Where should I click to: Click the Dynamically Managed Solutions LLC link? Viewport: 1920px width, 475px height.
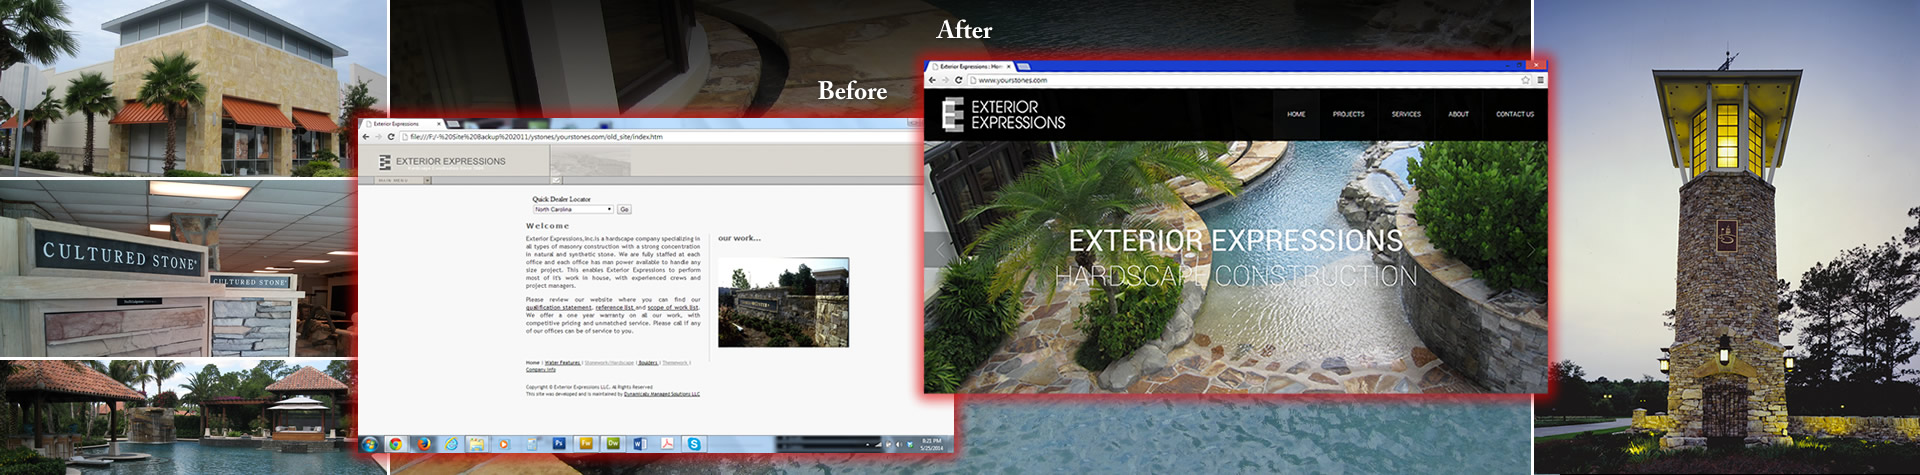tap(662, 394)
